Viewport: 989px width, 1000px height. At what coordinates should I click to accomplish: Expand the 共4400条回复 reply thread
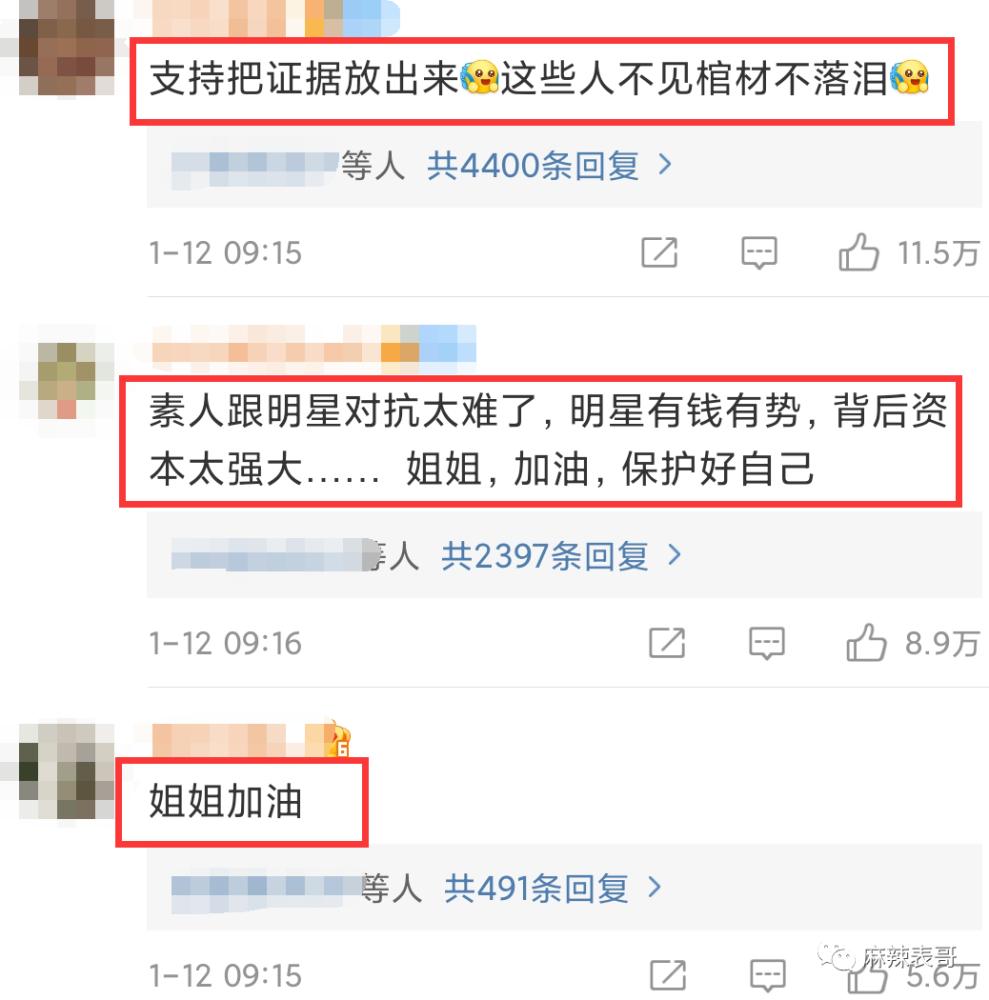point(550,166)
